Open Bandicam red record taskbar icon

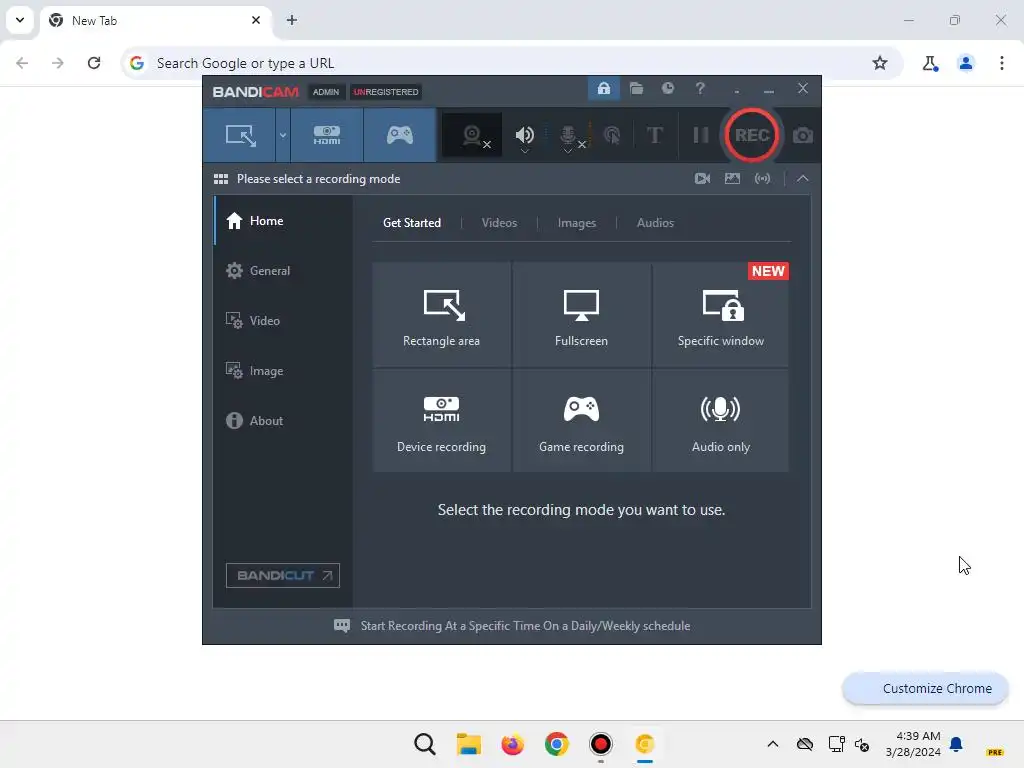pos(600,744)
